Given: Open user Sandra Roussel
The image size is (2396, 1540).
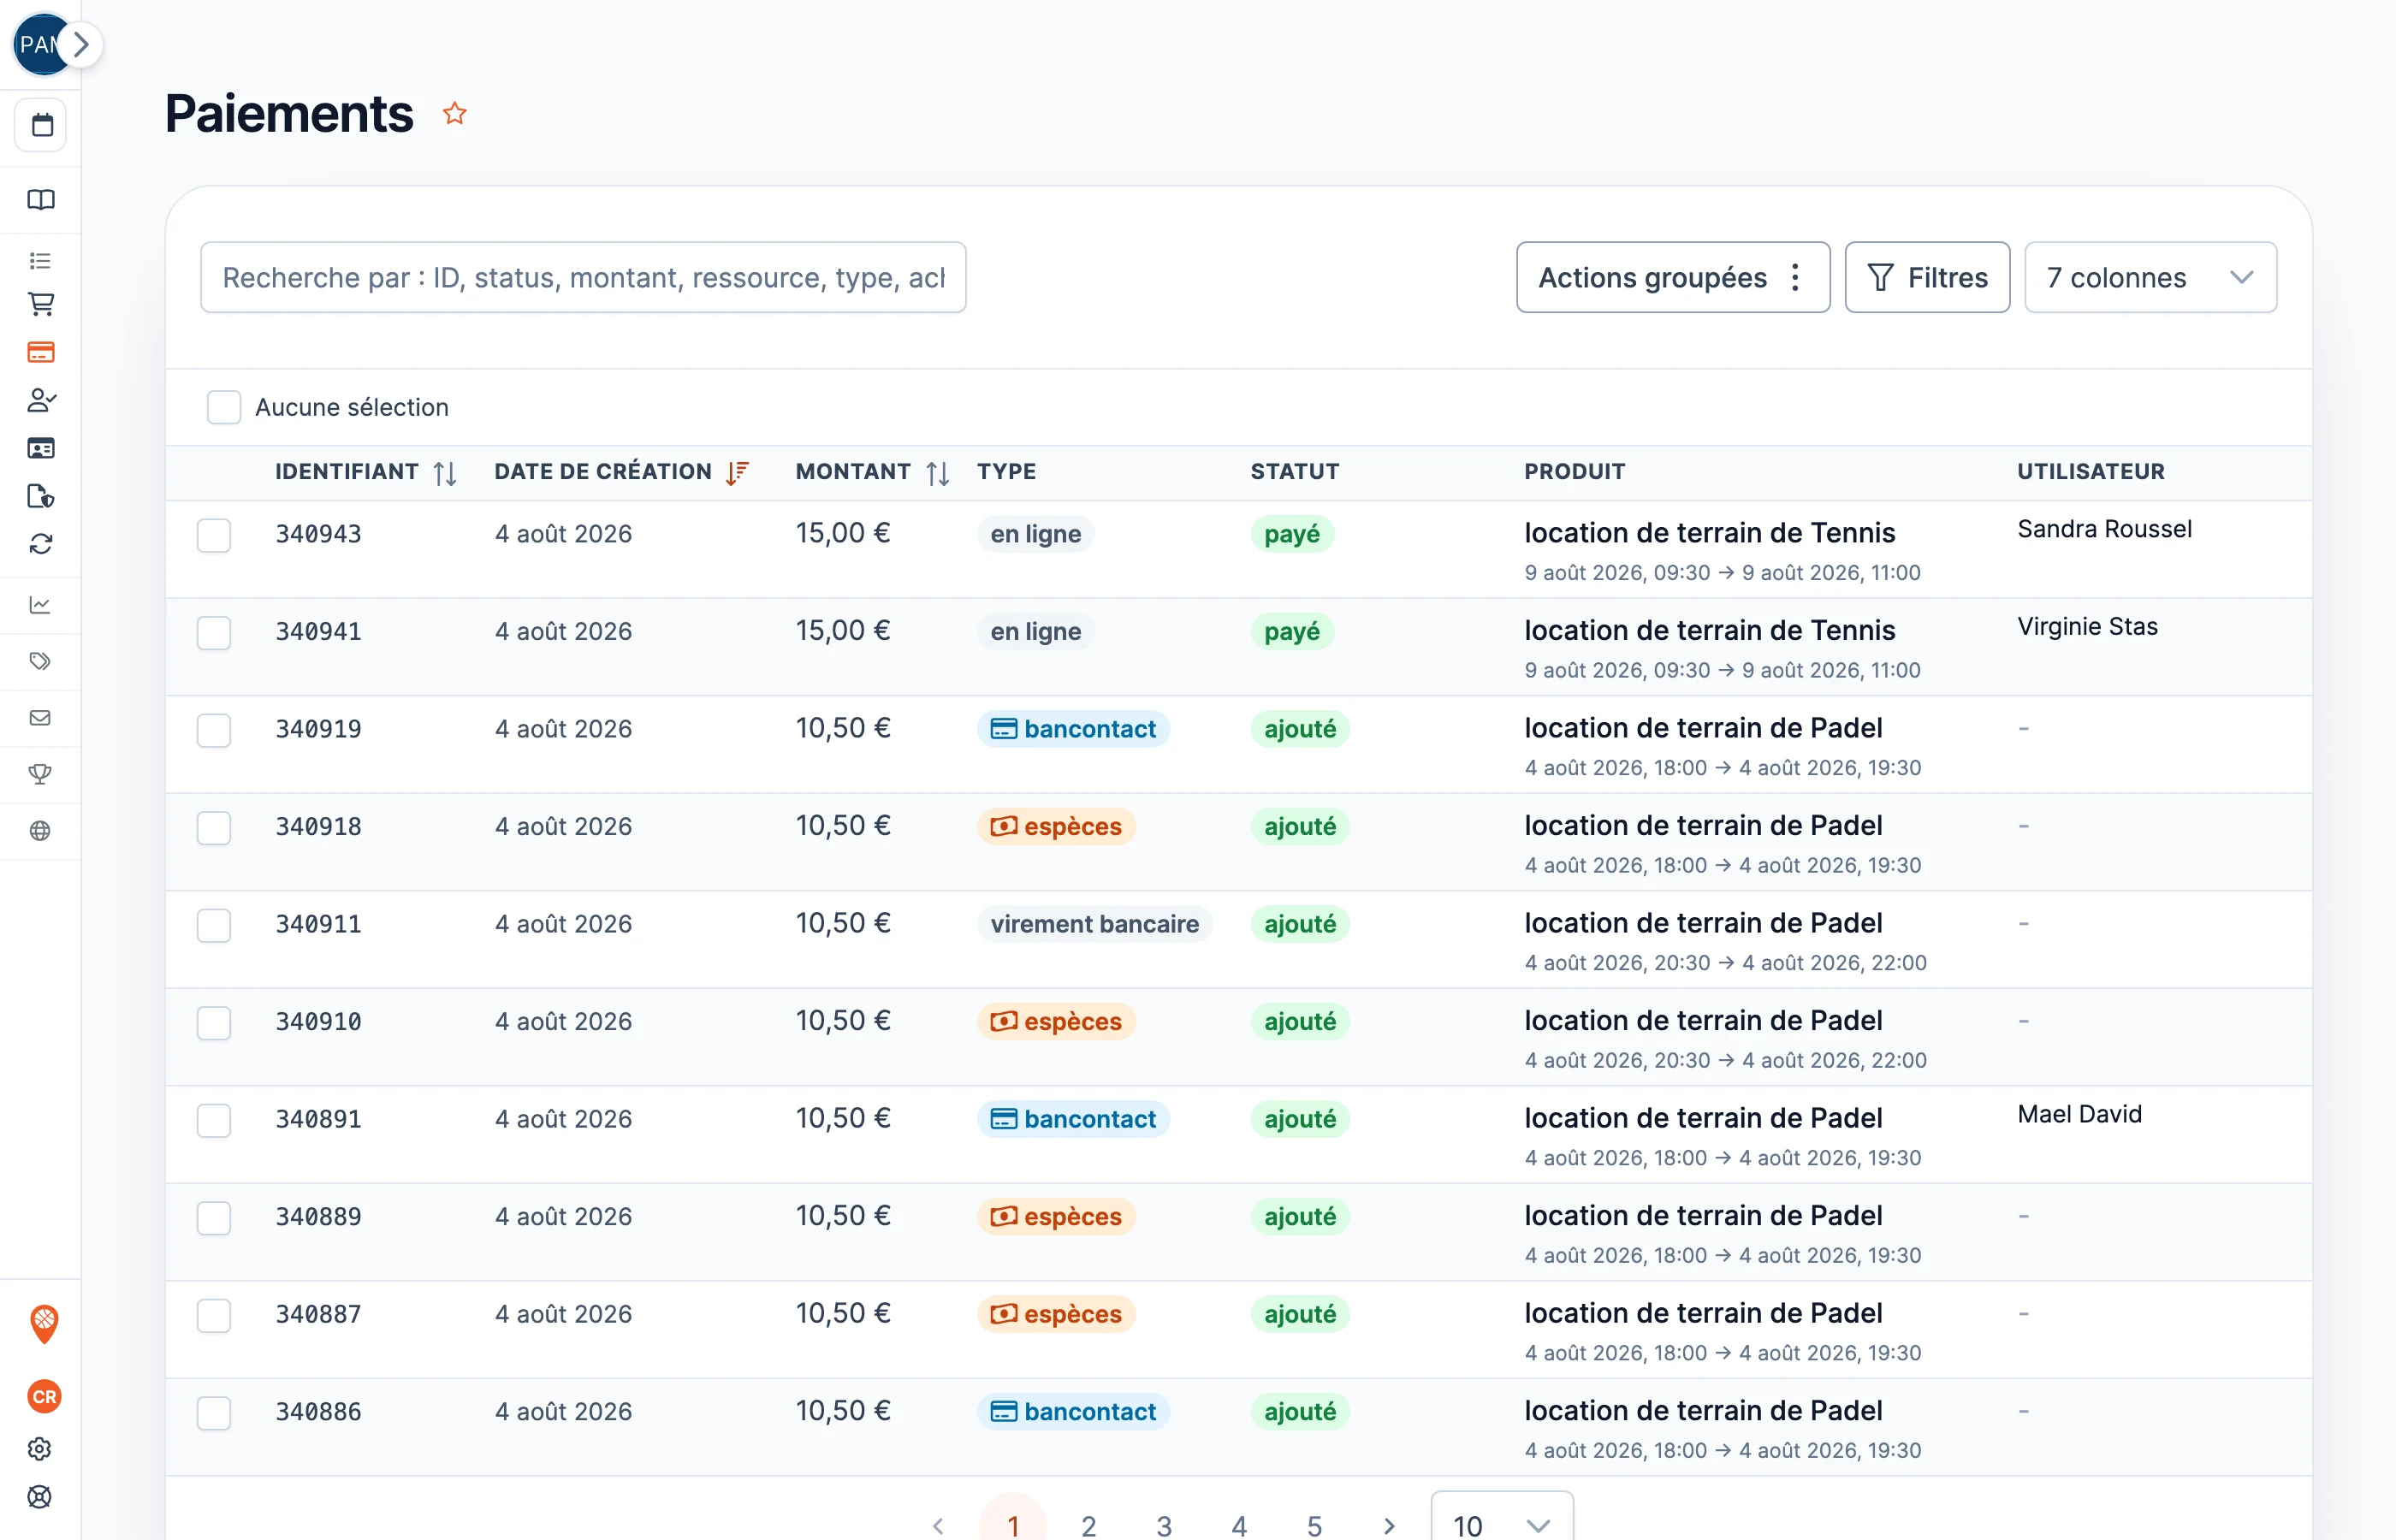Looking at the screenshot, I should point(2104,529).
